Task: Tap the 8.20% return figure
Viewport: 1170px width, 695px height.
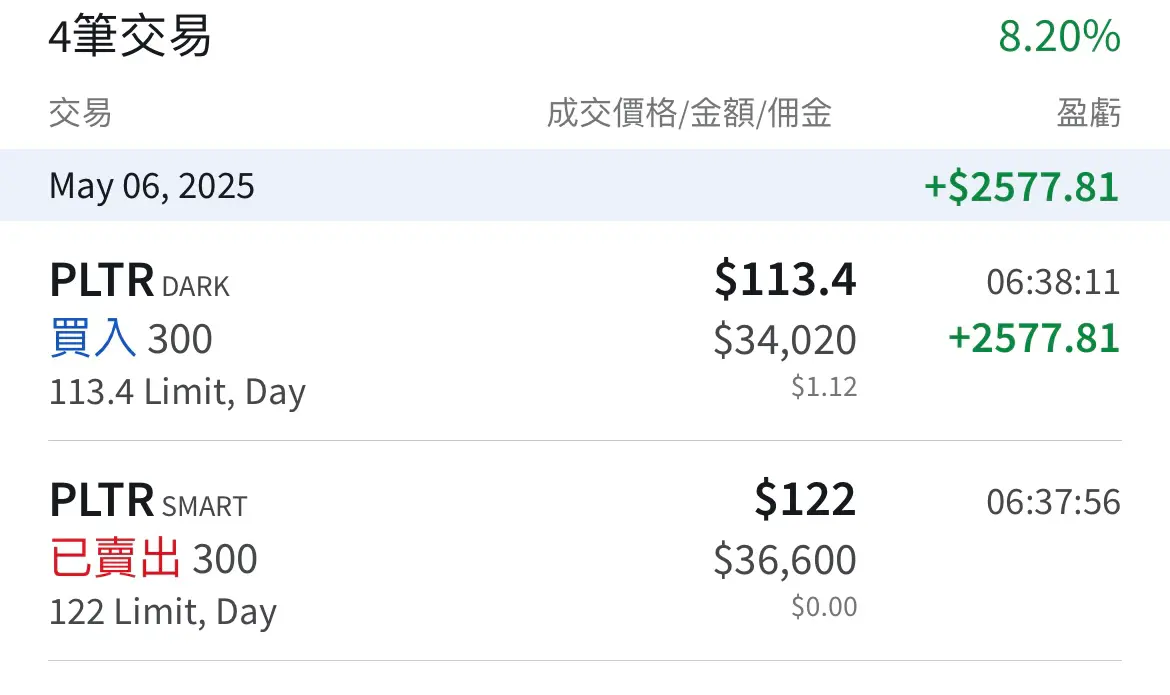Action: click(1060, 36)
